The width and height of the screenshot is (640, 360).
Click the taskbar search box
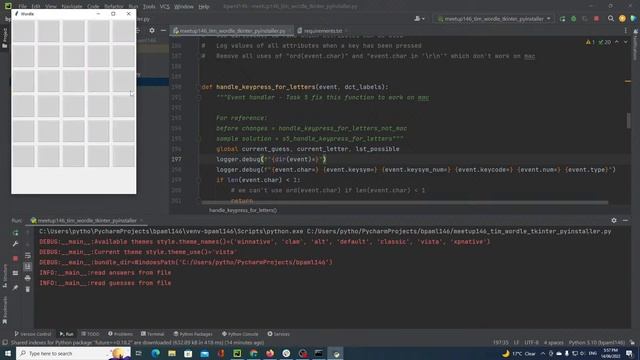(73, 353)
